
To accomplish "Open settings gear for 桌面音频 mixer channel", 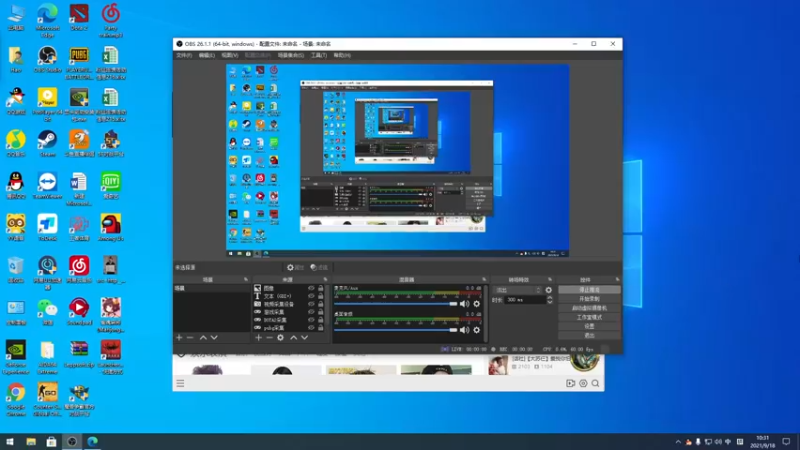I will coord(477,330).
